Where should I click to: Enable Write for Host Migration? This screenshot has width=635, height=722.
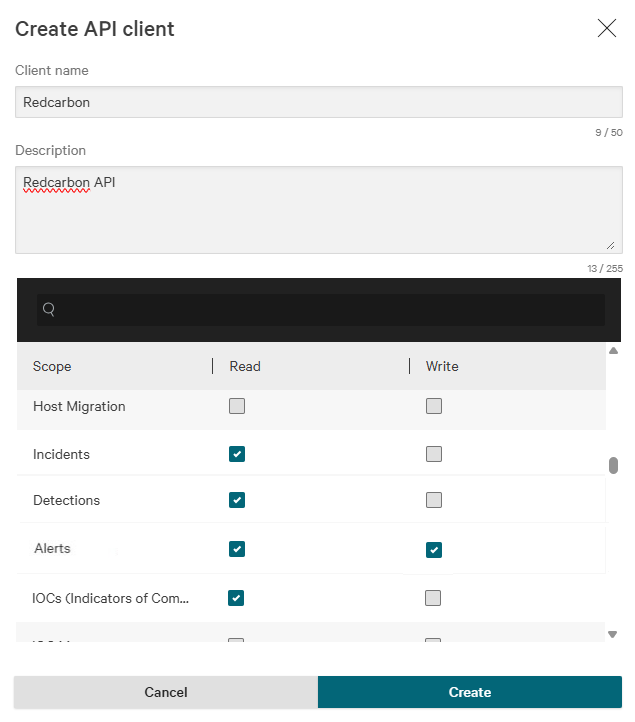433,406
